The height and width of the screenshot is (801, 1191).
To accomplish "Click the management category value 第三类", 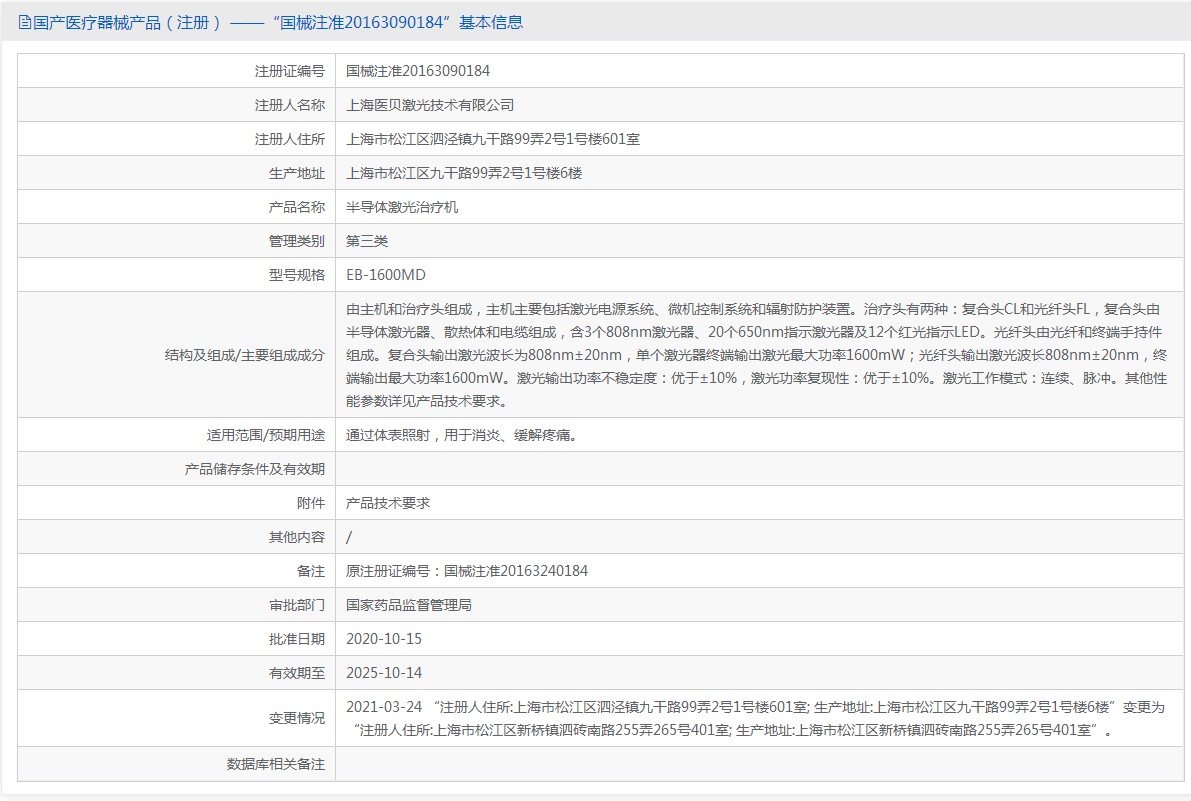I will pos(366,241).
